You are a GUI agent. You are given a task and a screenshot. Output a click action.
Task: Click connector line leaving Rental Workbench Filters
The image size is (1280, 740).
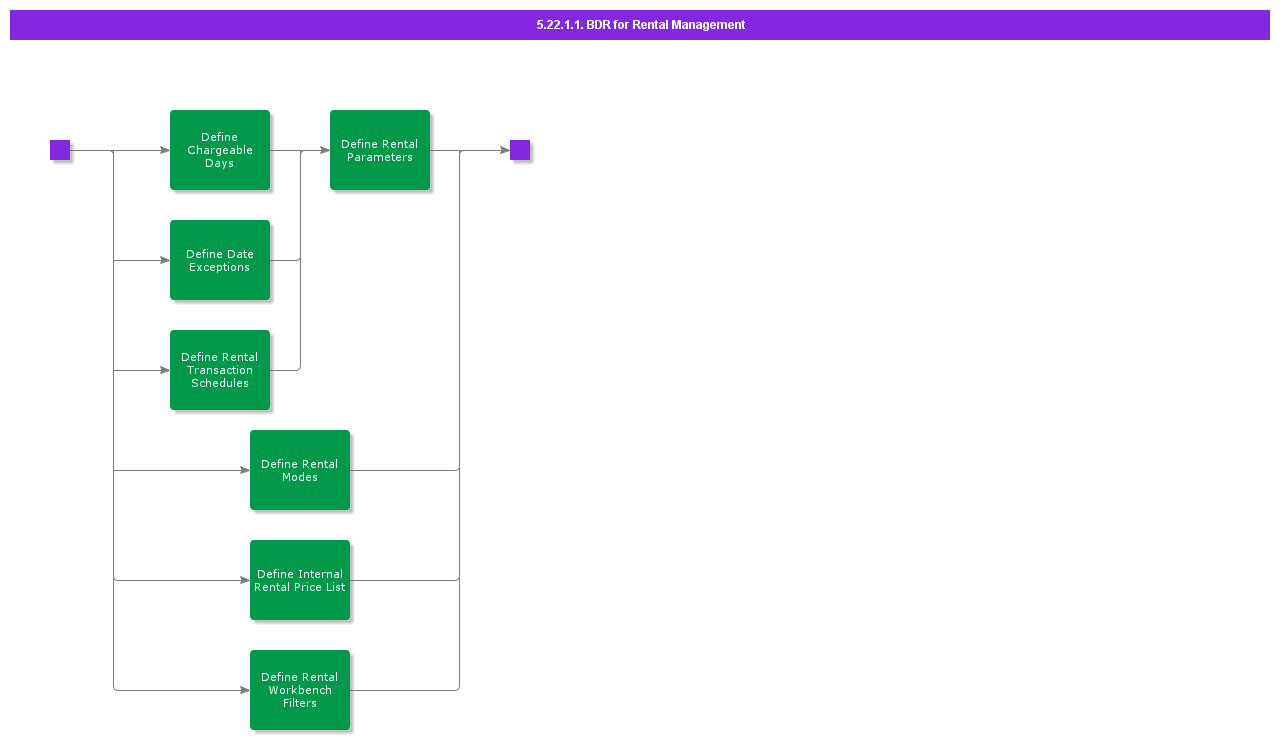coord(405,690)
